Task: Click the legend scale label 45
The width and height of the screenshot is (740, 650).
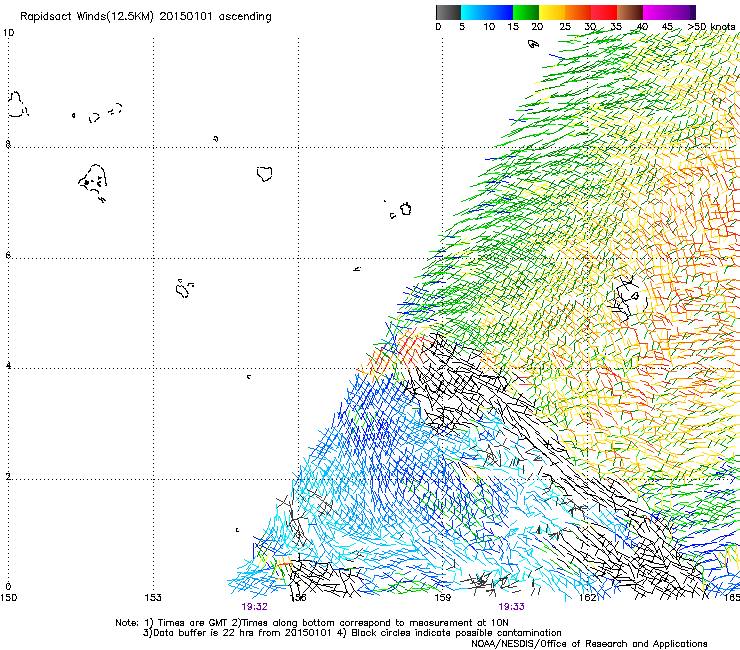Action: (667, 27)
